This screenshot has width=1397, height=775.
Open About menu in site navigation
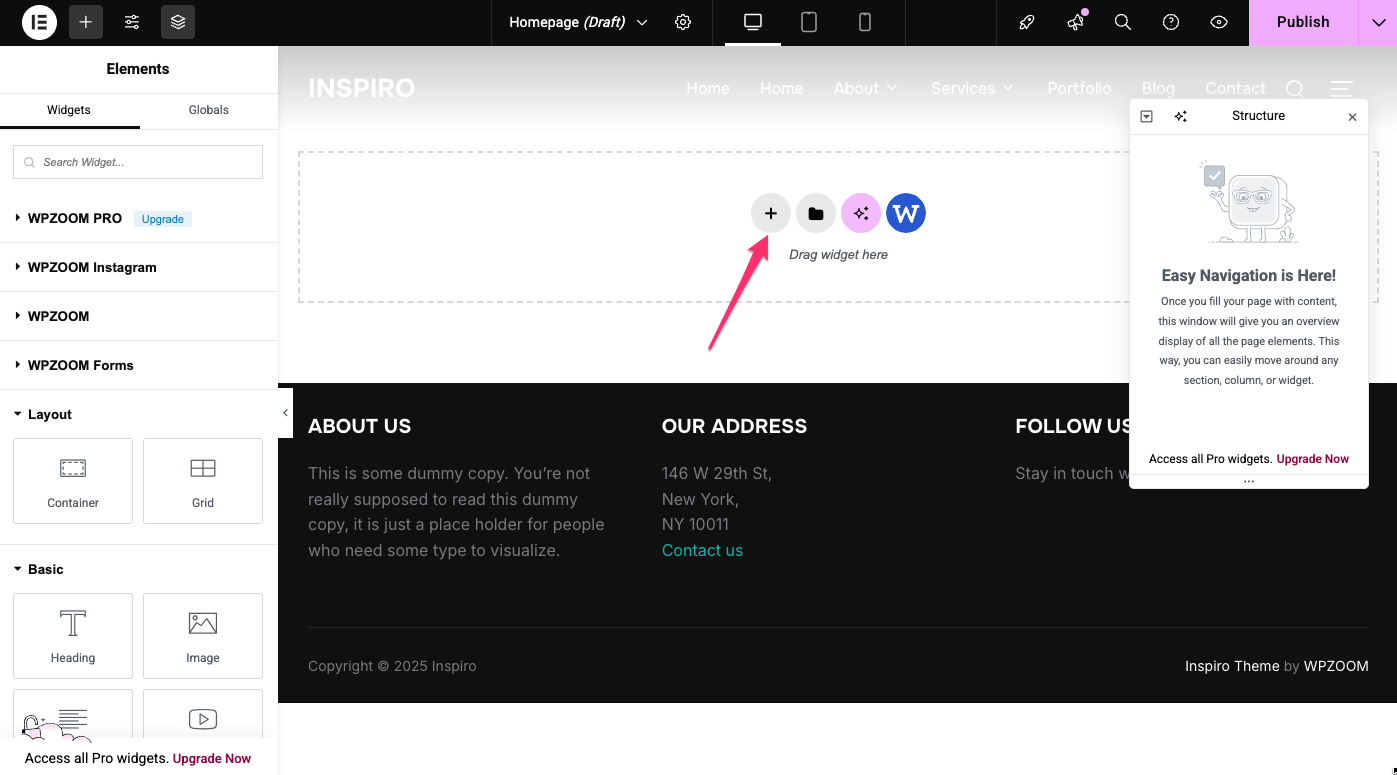[x=865, y=88]
